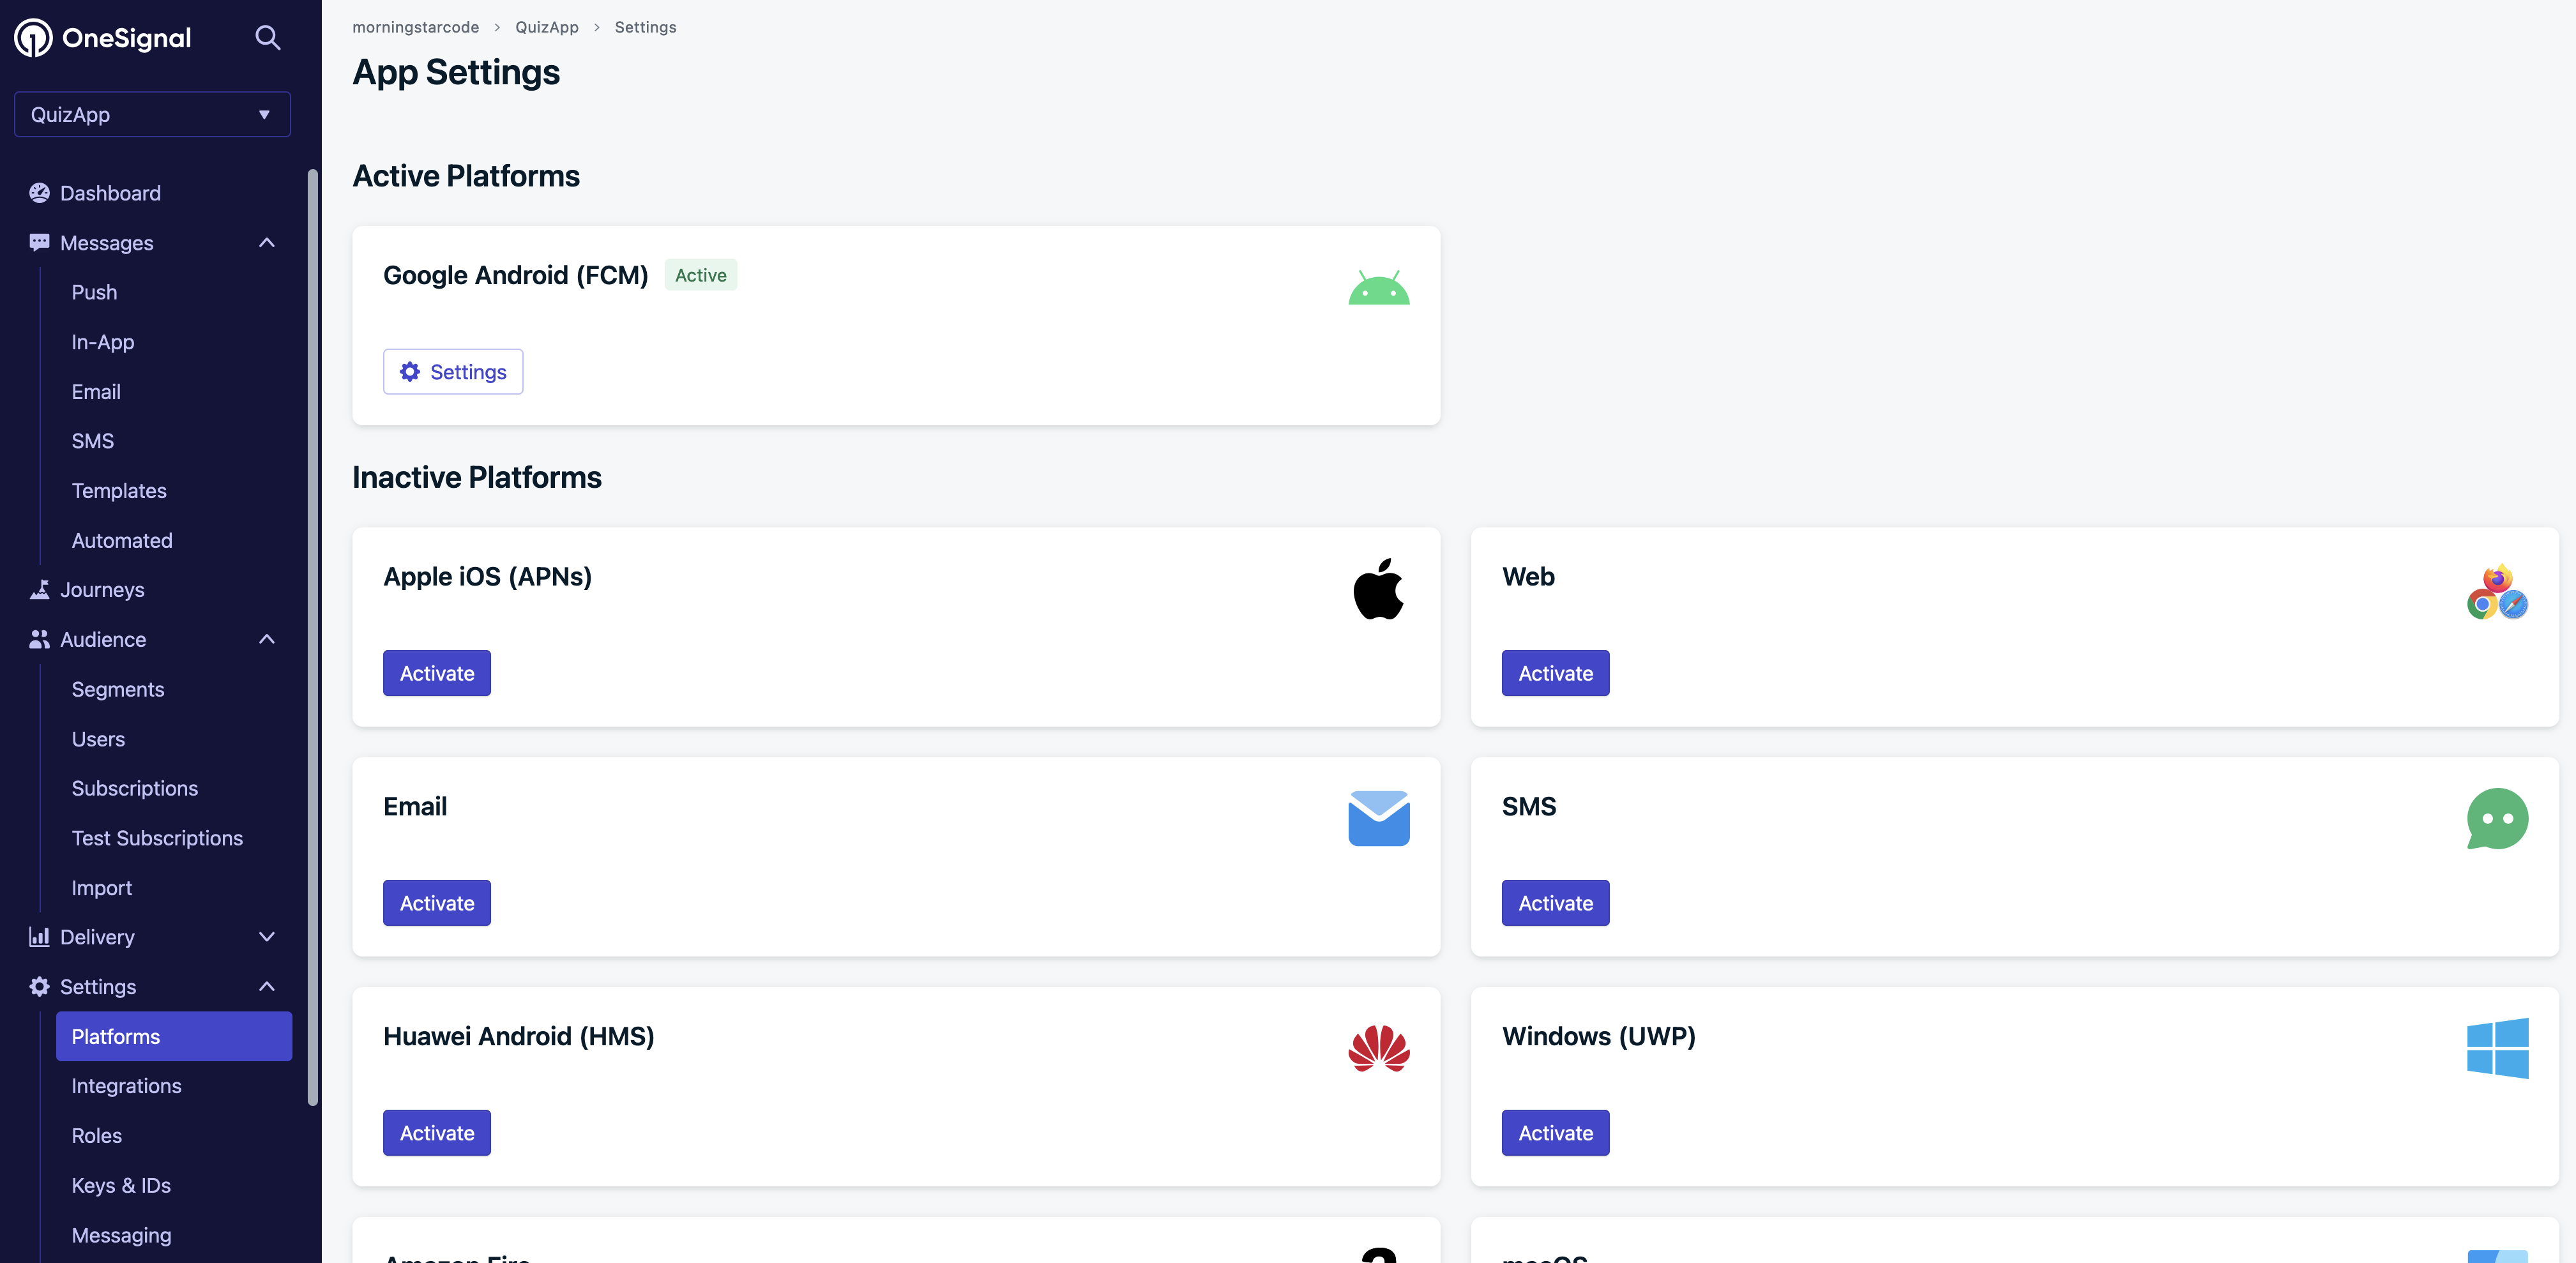Click morningstarcode breadcrumb link
The height and width of the screenshot is (1263, 2576).
point(415,27)
